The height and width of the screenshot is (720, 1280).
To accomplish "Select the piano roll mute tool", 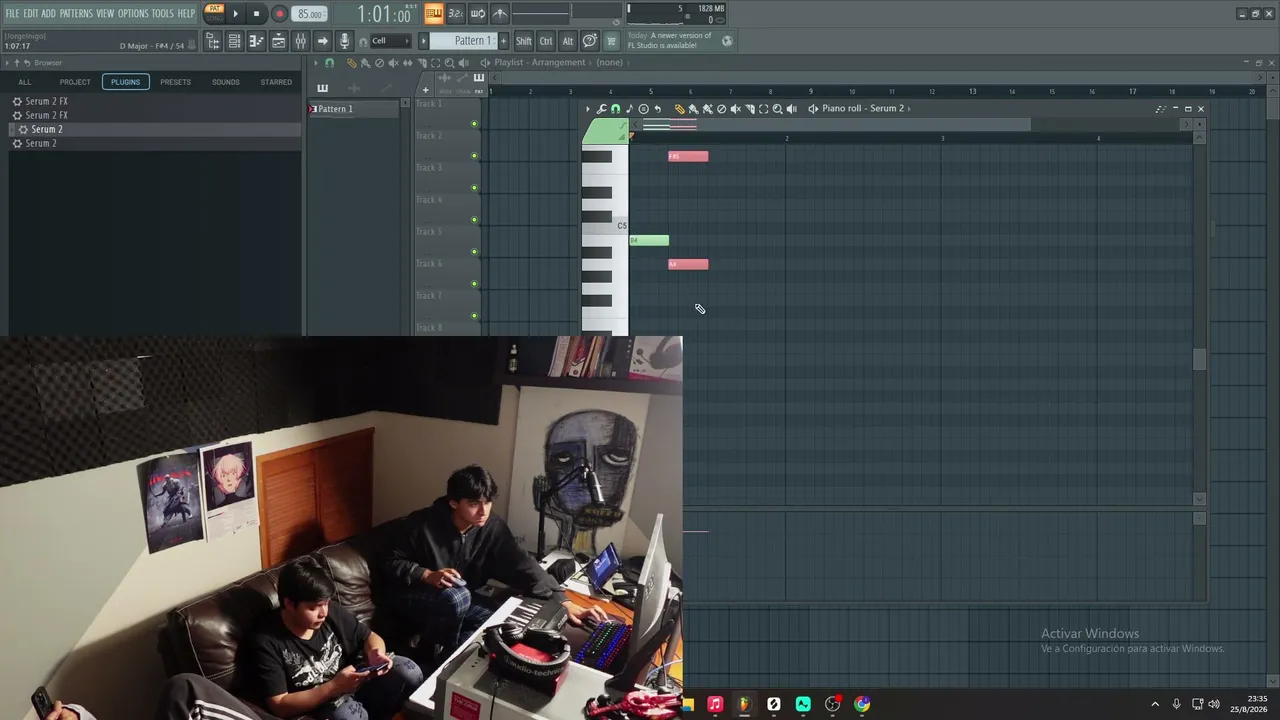I will (735, 109).
